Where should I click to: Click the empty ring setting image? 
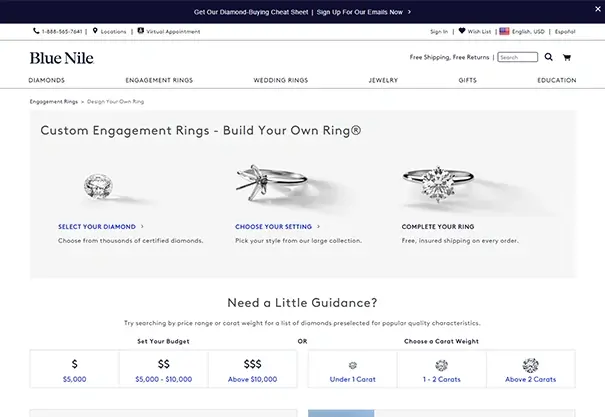click(x=272, y=183)
